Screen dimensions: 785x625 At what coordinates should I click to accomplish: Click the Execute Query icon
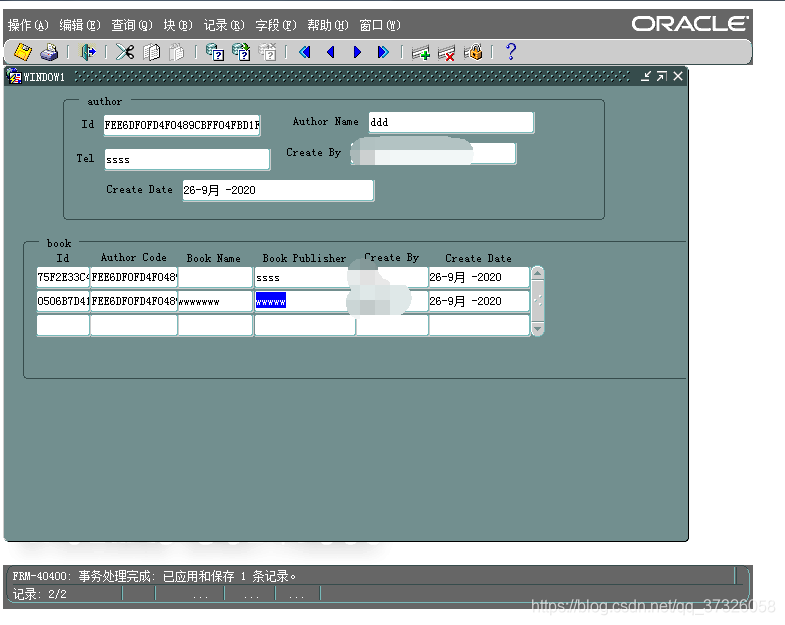point(241,52)
